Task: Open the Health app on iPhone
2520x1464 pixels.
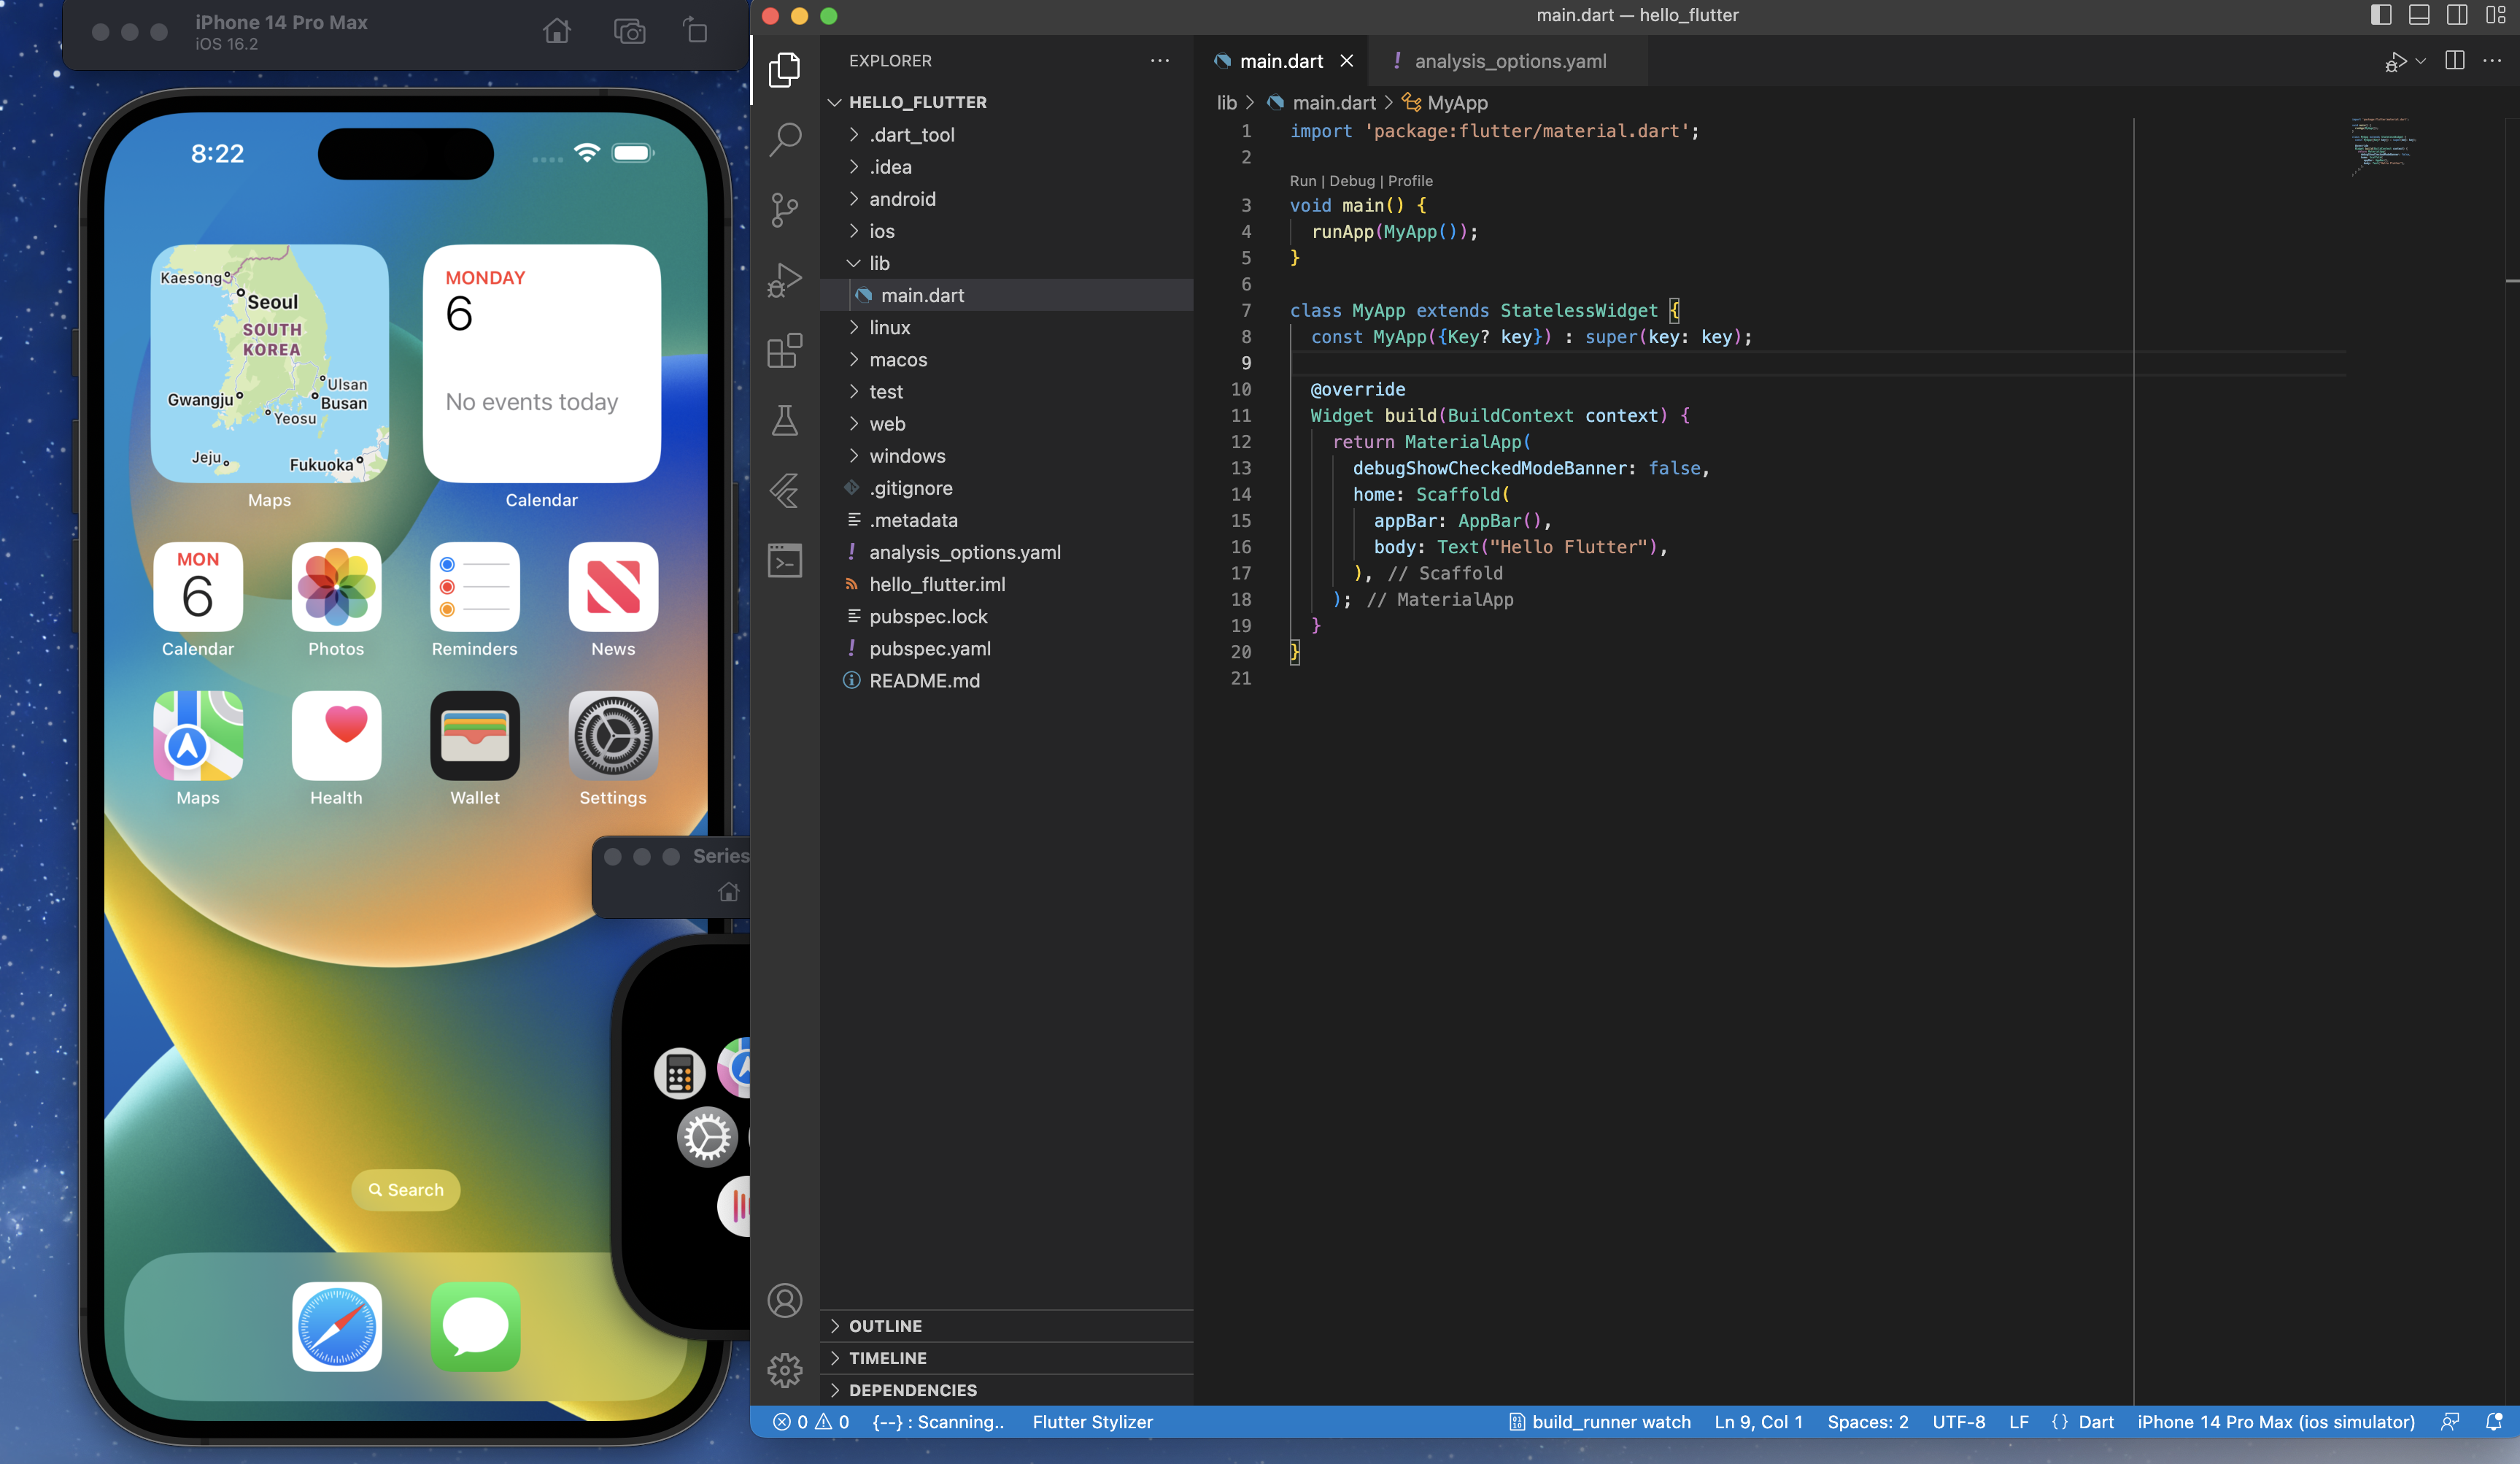Action: pos(336,736)
